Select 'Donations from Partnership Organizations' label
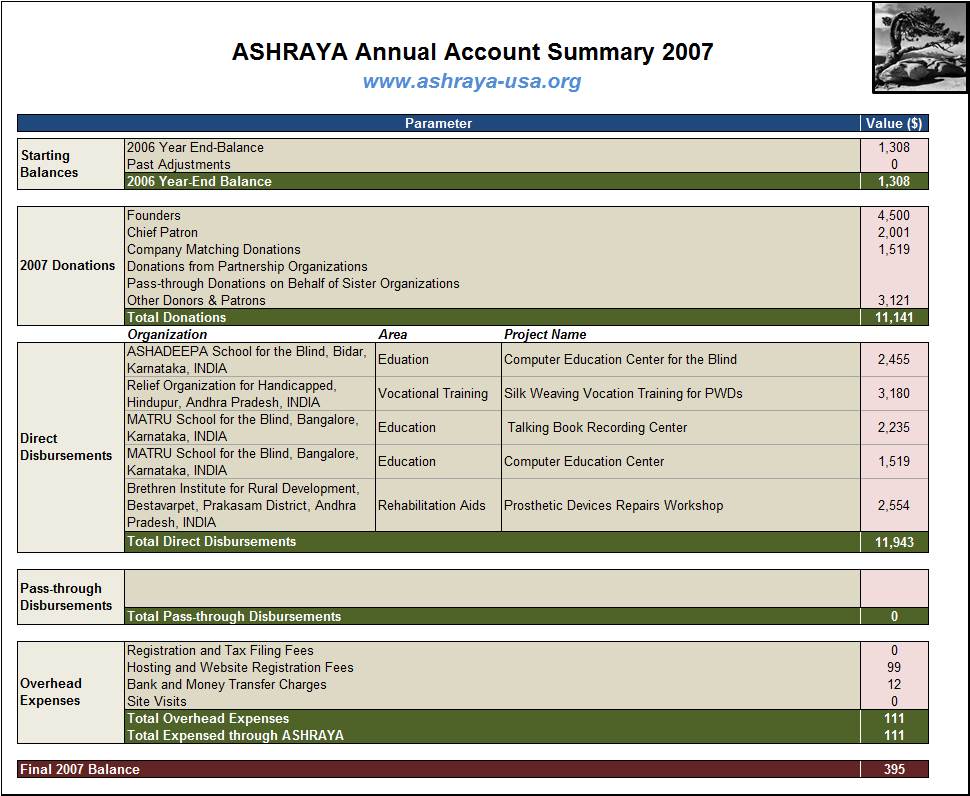 click(247, 267)
